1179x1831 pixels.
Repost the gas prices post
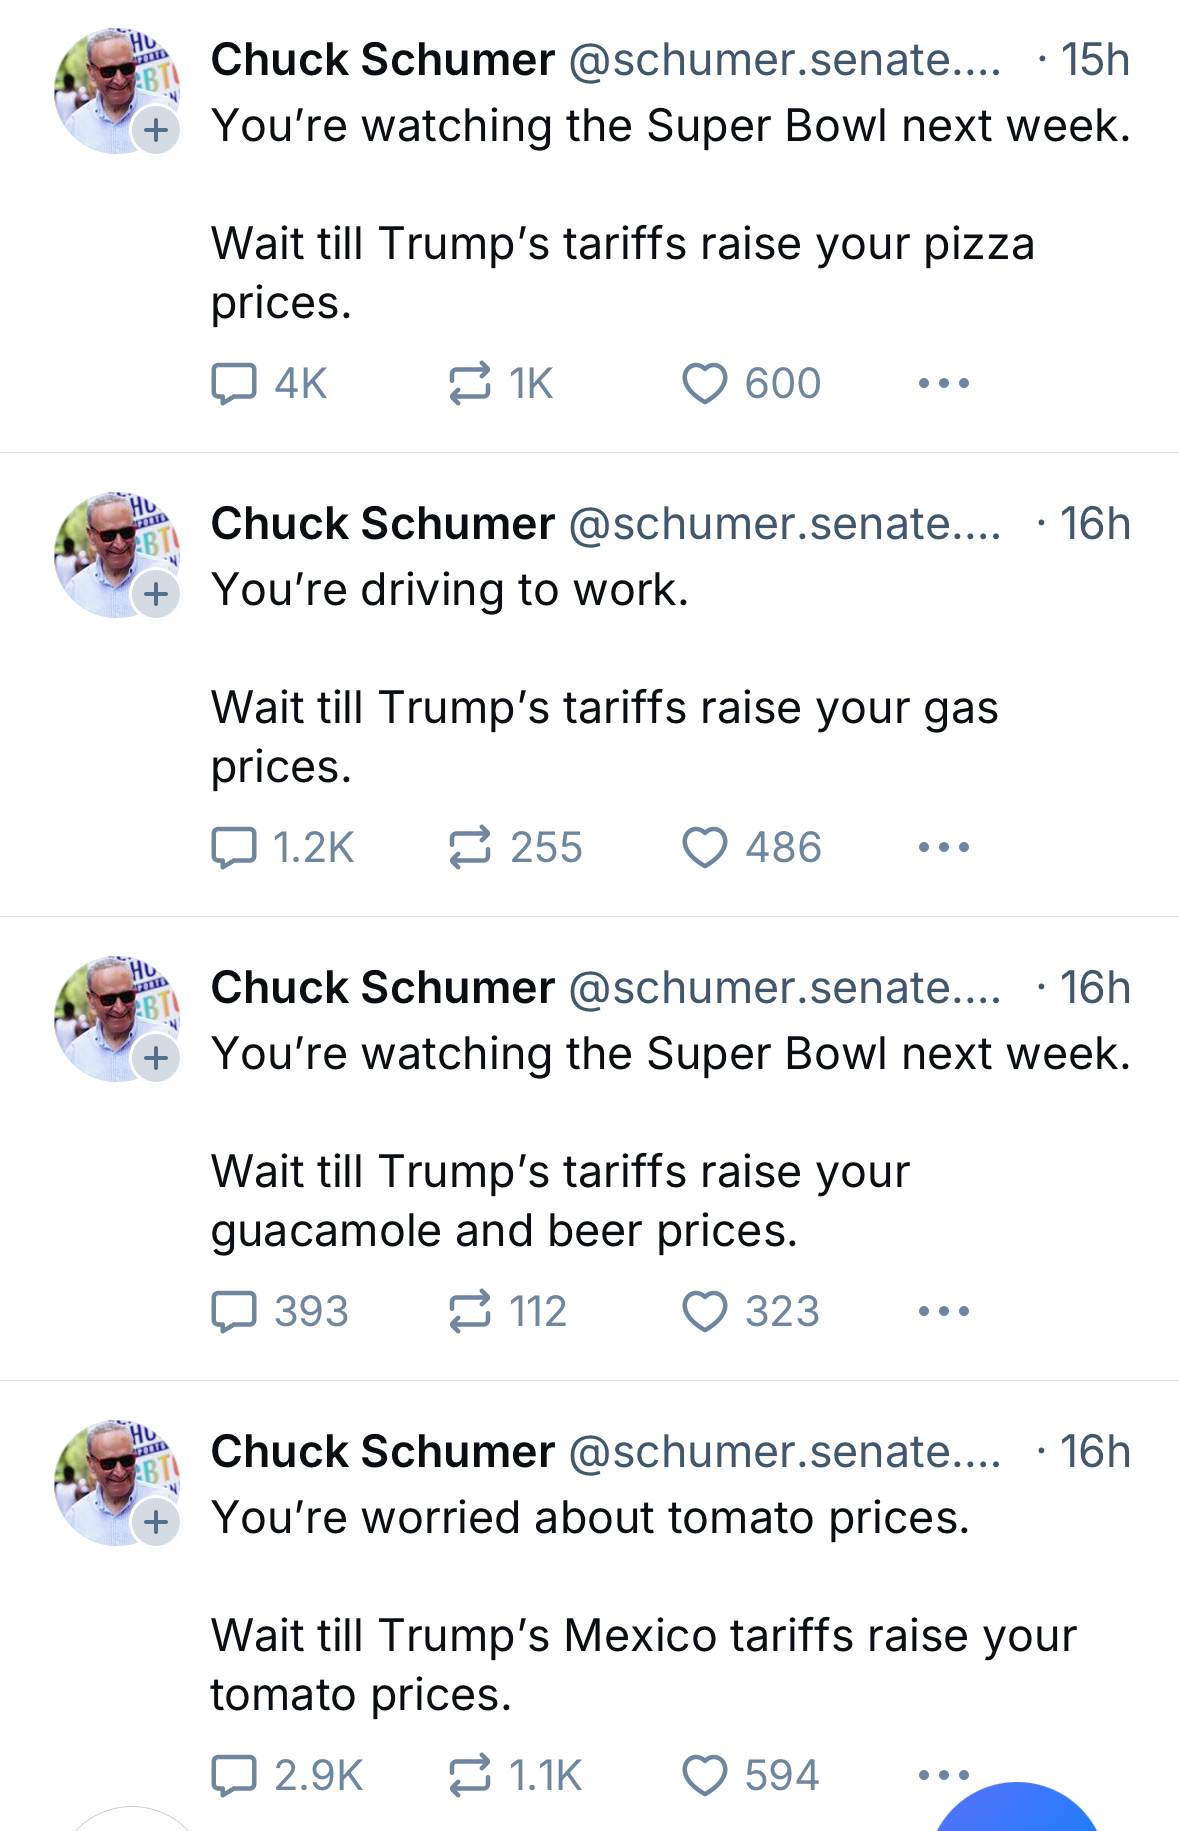(x=469, y=848)
